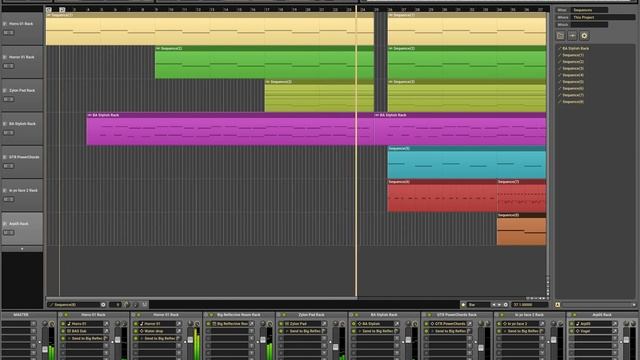Open editor icon for In yo face 2 module
This screenshot has width=640, height=360.
pos(542,324)
